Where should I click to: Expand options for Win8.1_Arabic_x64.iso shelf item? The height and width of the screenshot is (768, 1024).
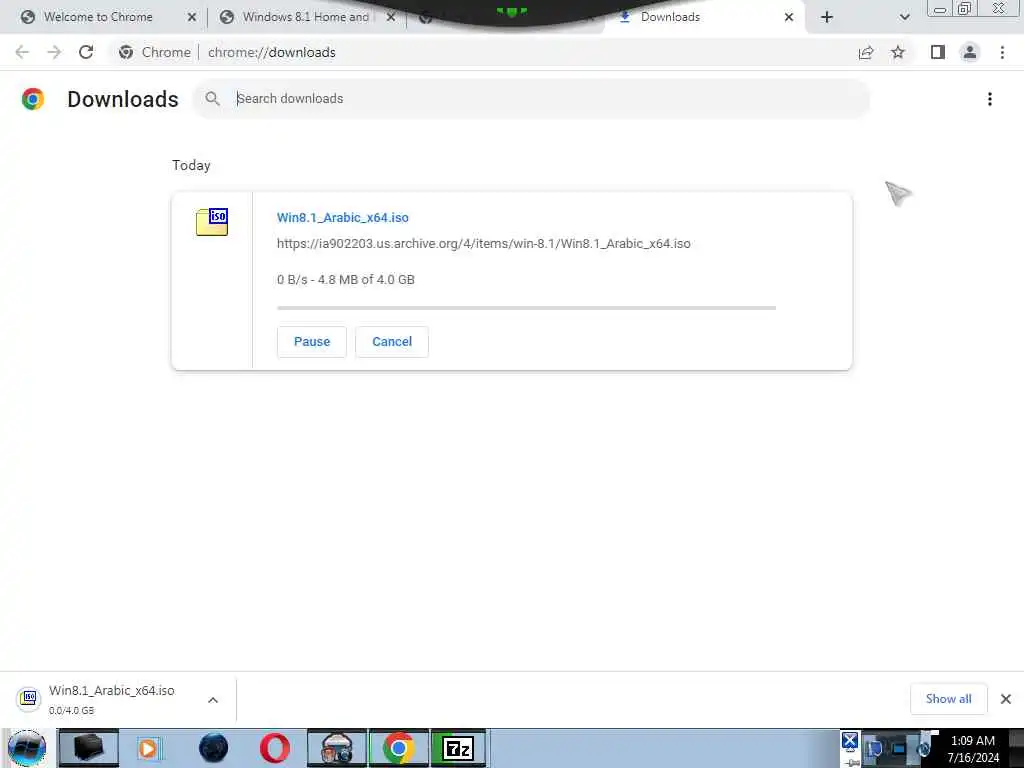(213, 700)
